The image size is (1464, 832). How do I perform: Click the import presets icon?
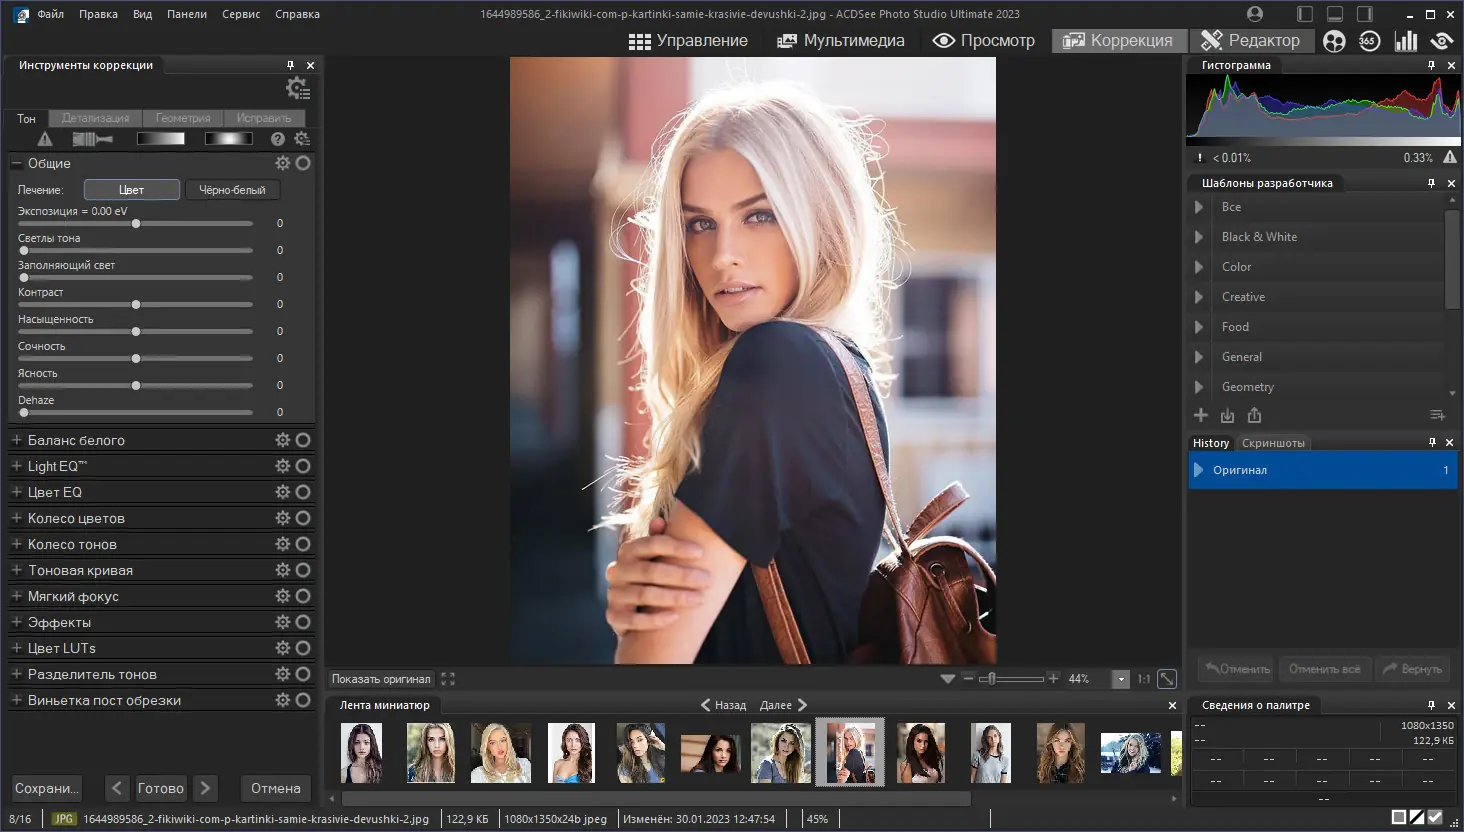click(1228, 415)
